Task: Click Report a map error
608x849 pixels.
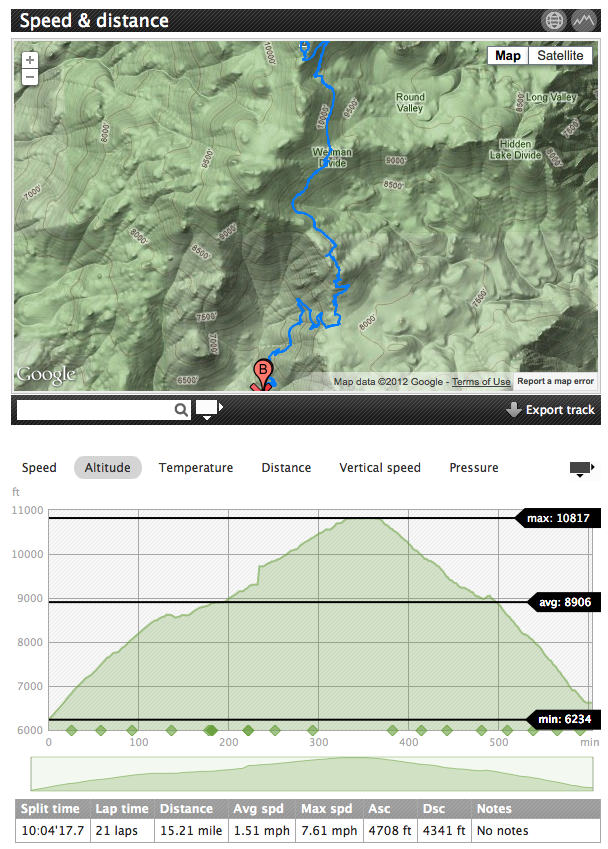Action: (x=556, y=381)
